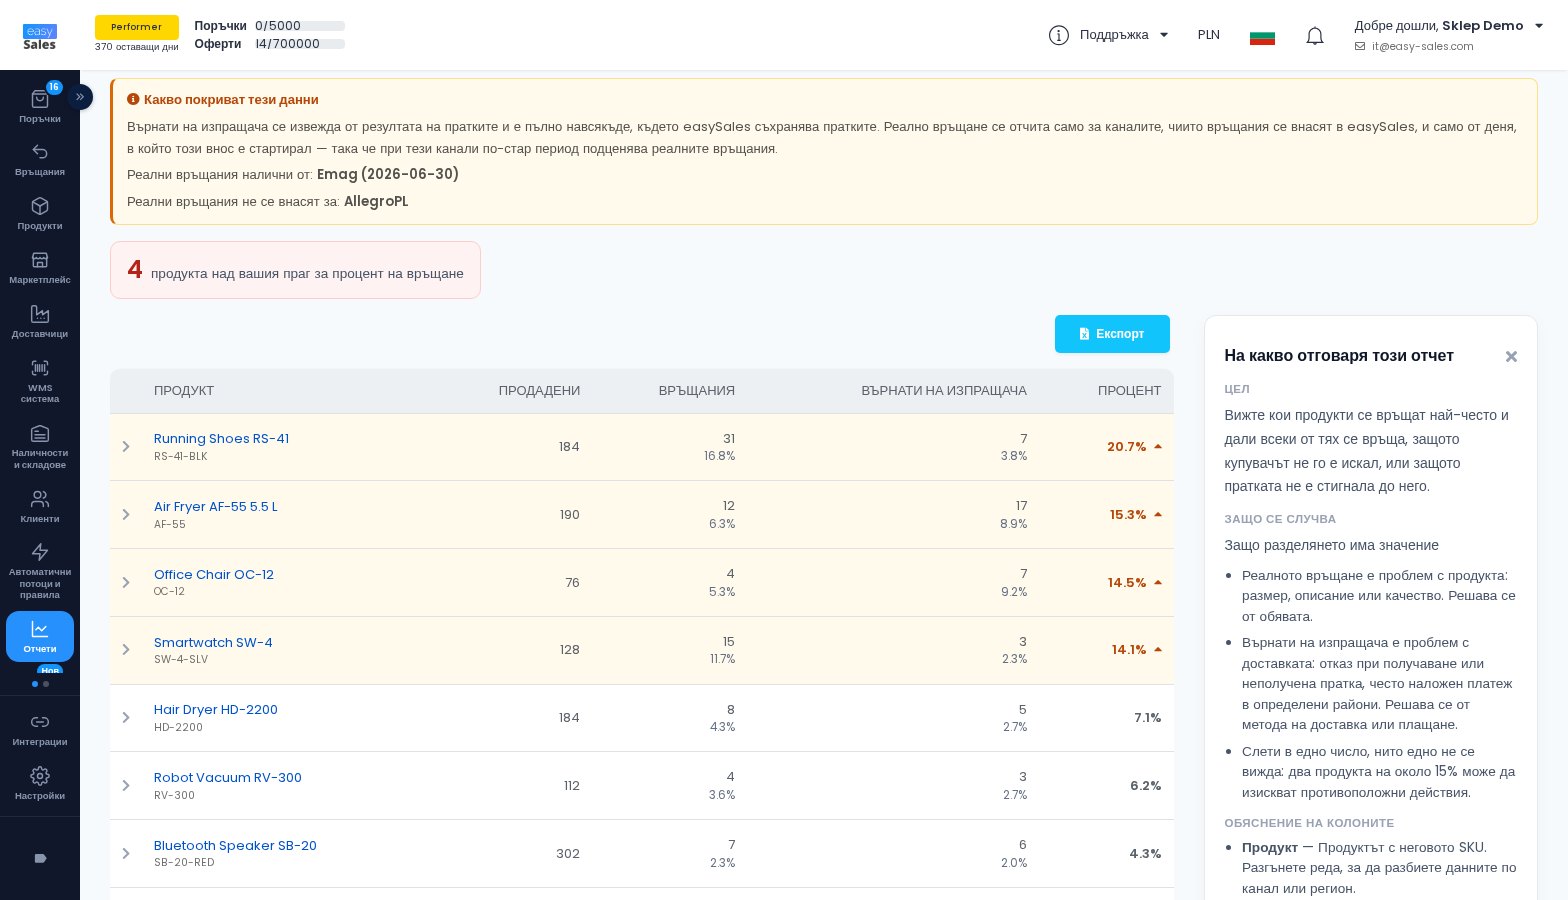Open Наличности и складове section
1568x900 pixels.
40,446
